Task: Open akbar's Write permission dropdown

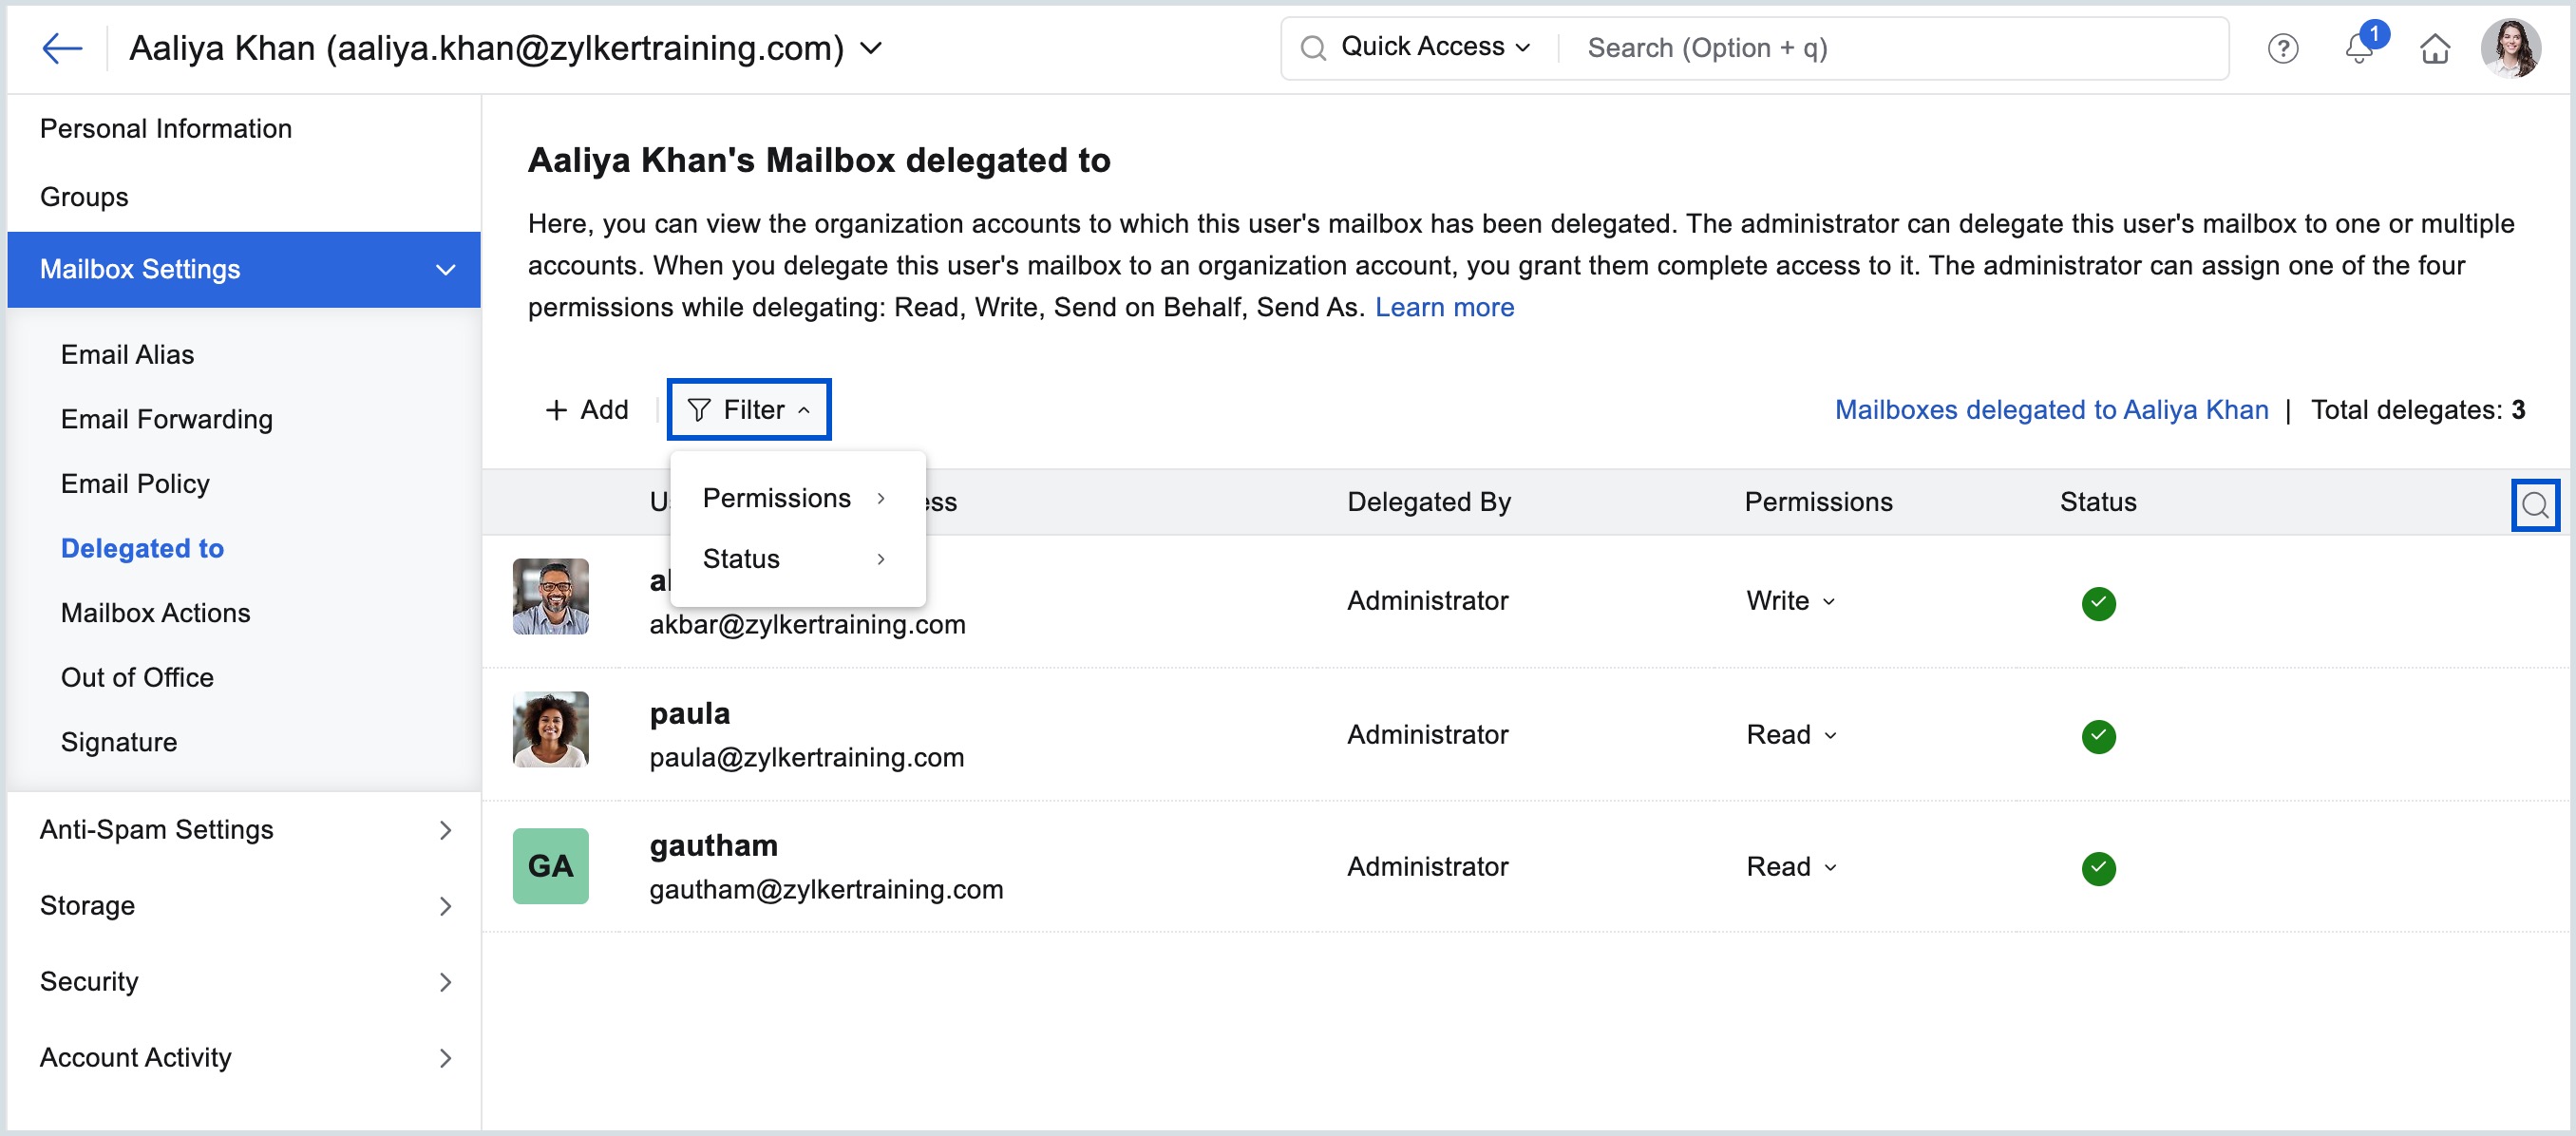Action: pos(1790,601)
